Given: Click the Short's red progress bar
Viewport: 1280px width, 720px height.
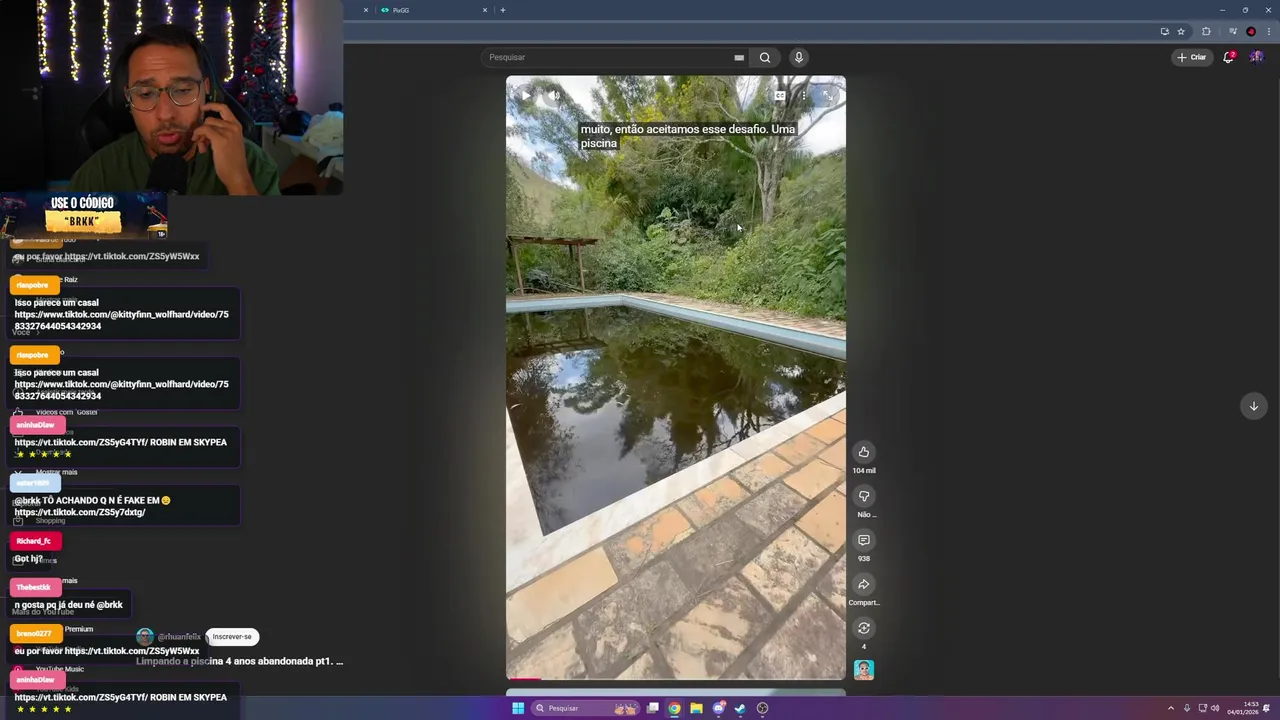Looking at the screenshot, I should point(524,679).
